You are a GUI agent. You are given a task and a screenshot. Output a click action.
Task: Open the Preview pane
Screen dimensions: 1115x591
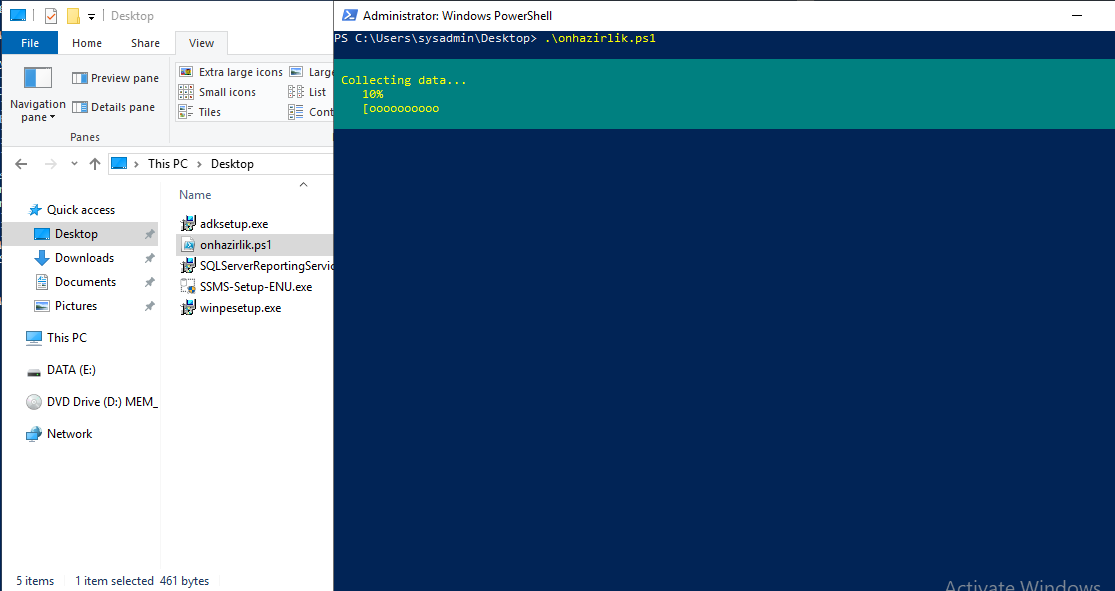point(114,77)
